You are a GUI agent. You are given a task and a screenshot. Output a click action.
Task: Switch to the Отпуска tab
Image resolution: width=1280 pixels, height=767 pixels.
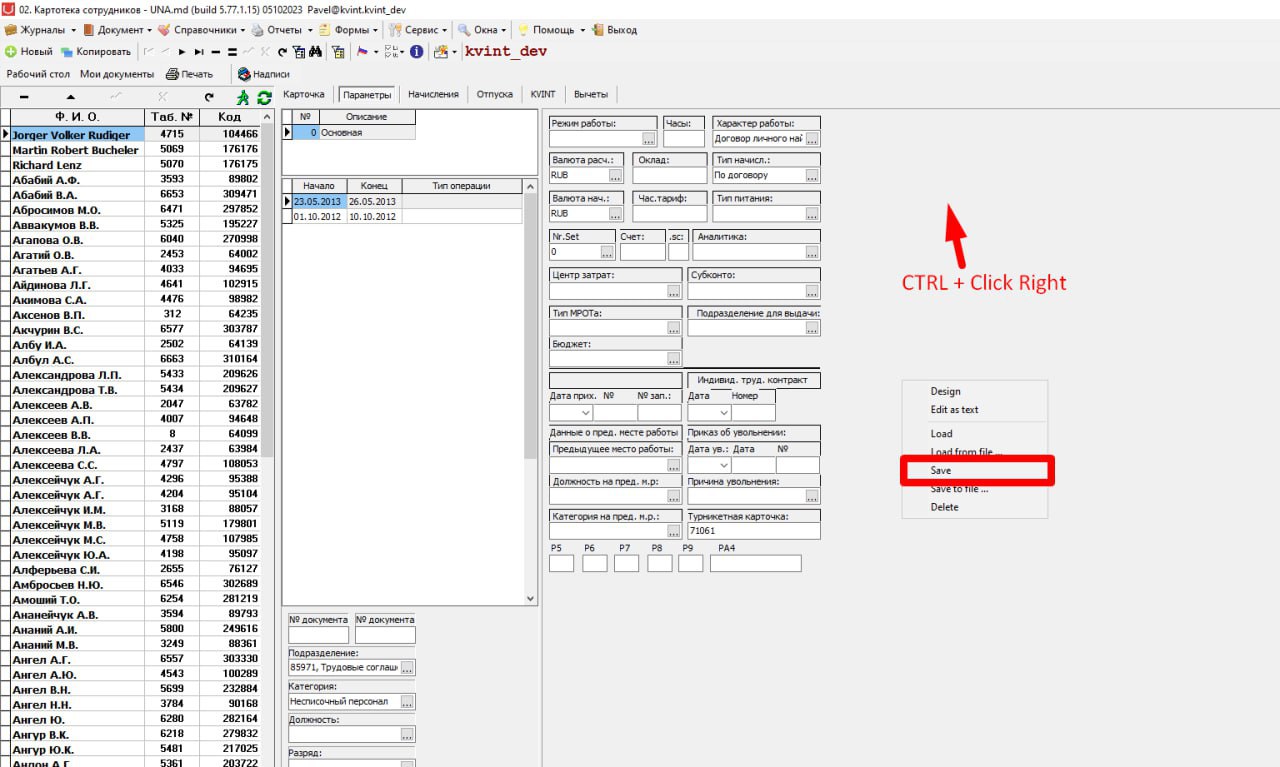[495, 94]
